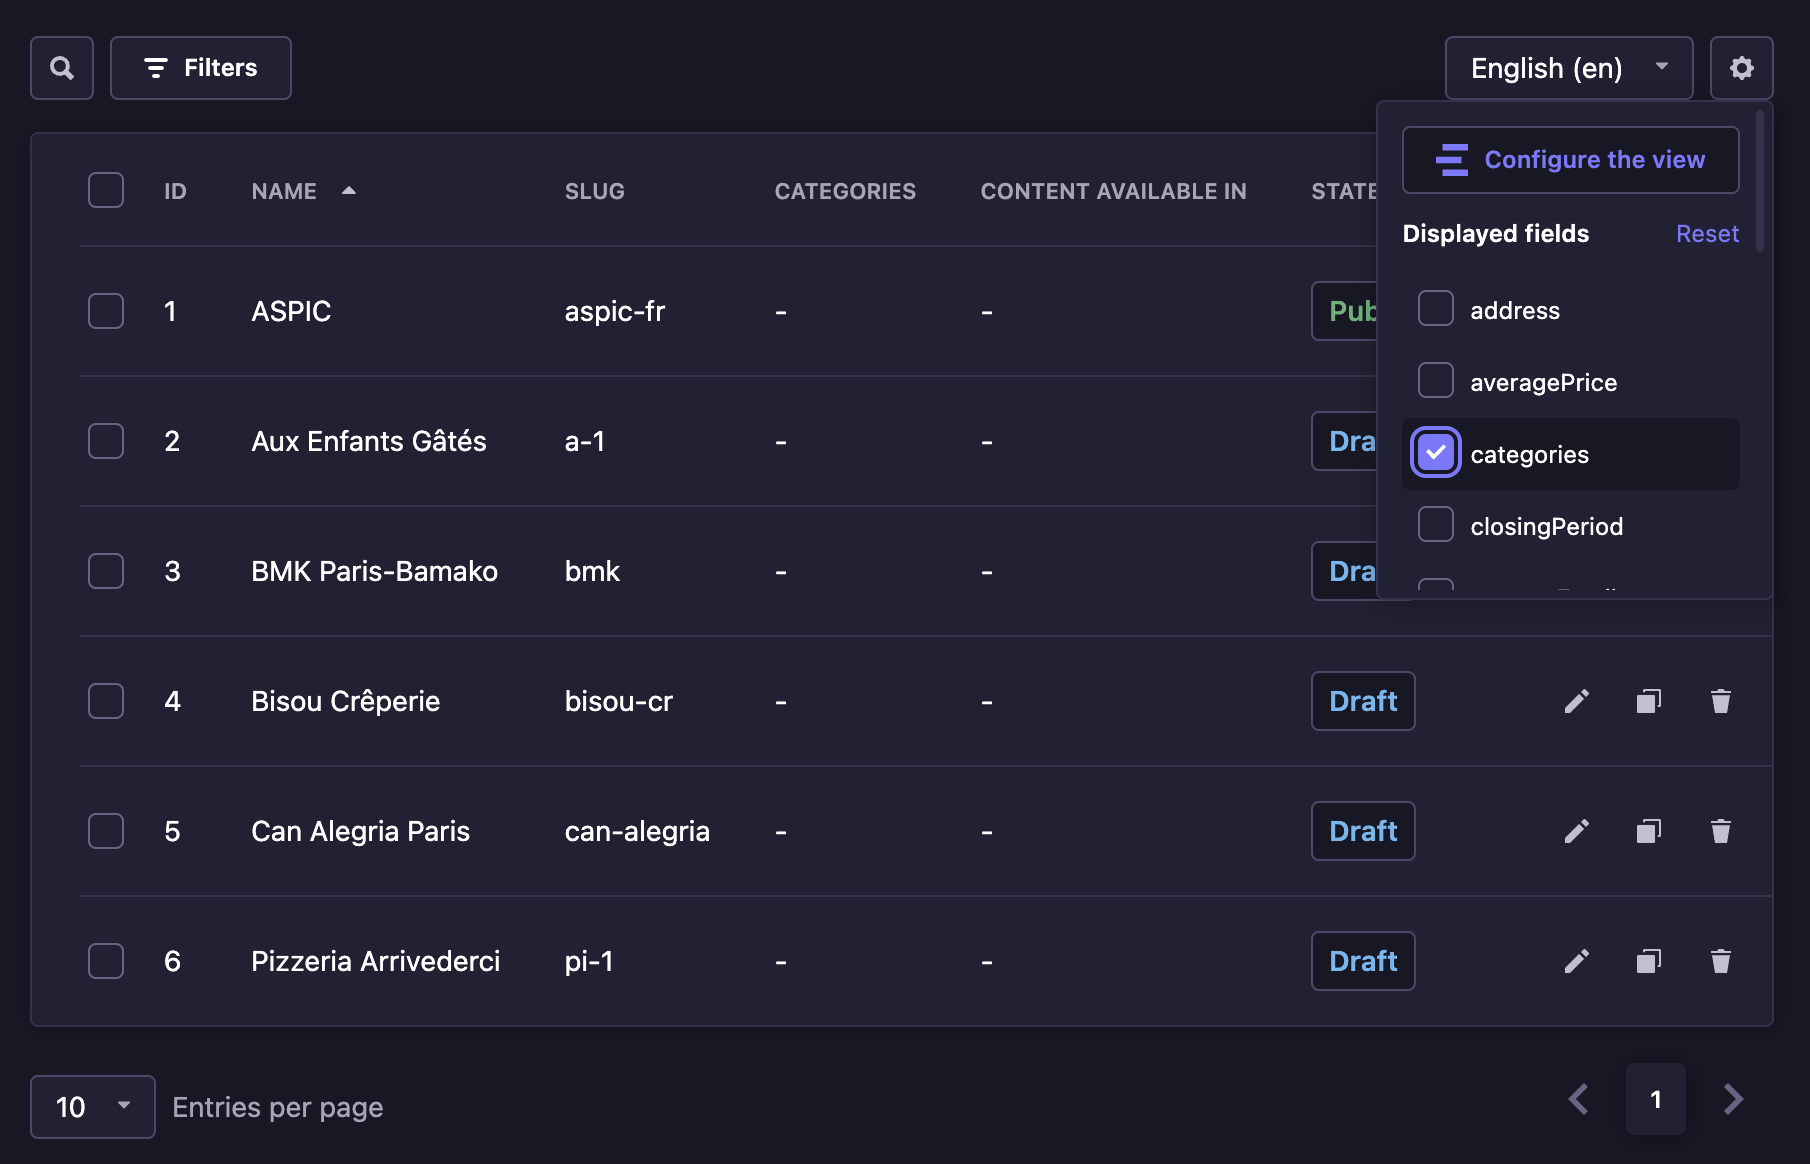Uncheck the categories displayed field
1810x1164 pixels.
click(x=1435, y=453)
